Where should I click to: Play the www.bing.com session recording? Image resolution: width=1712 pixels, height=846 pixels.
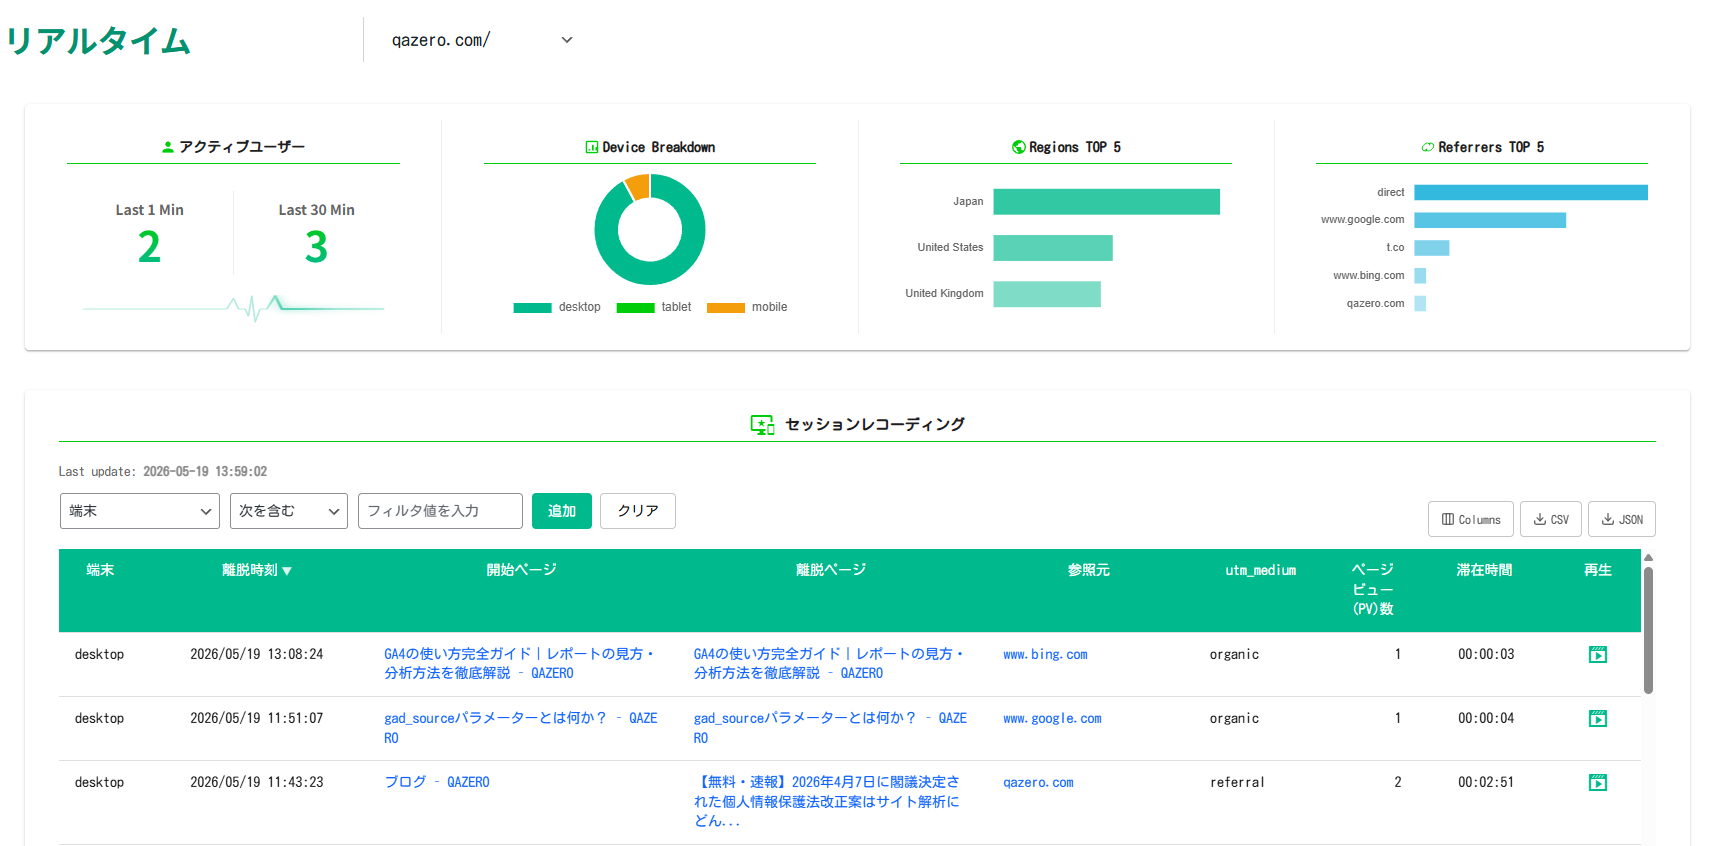pos(1598,655)
